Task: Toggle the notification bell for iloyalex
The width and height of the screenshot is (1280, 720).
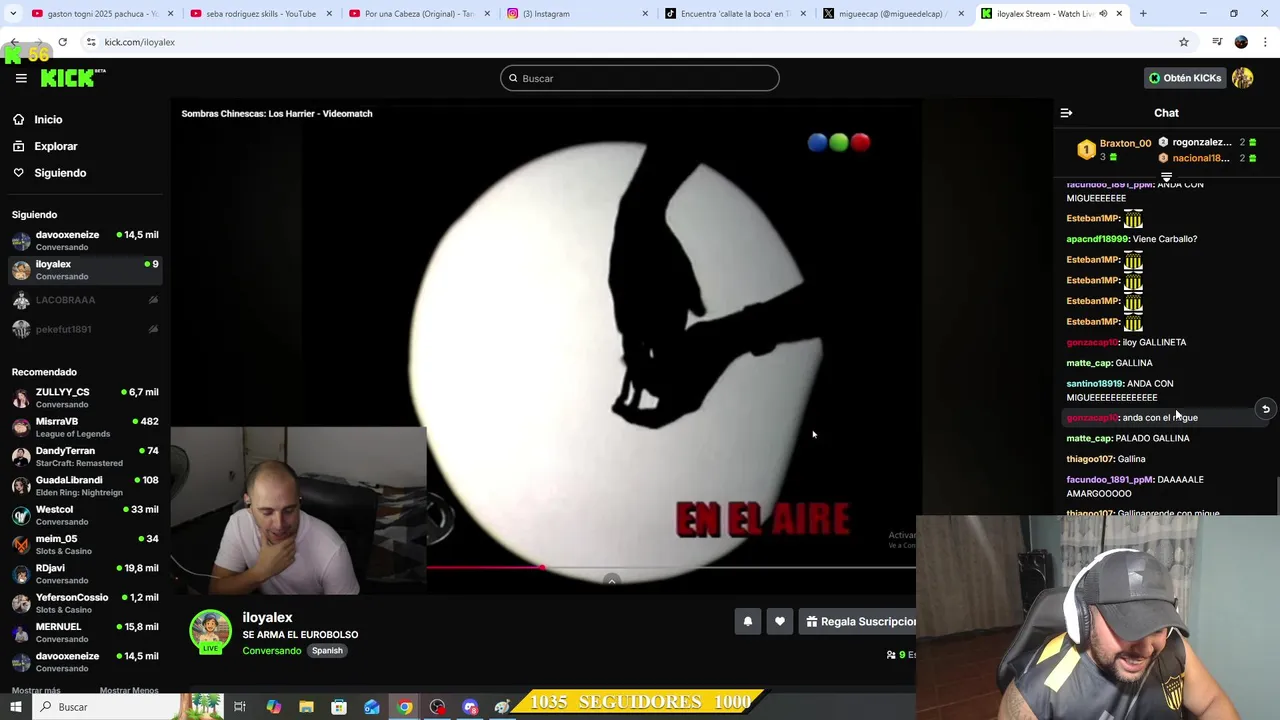Action: 747,622
